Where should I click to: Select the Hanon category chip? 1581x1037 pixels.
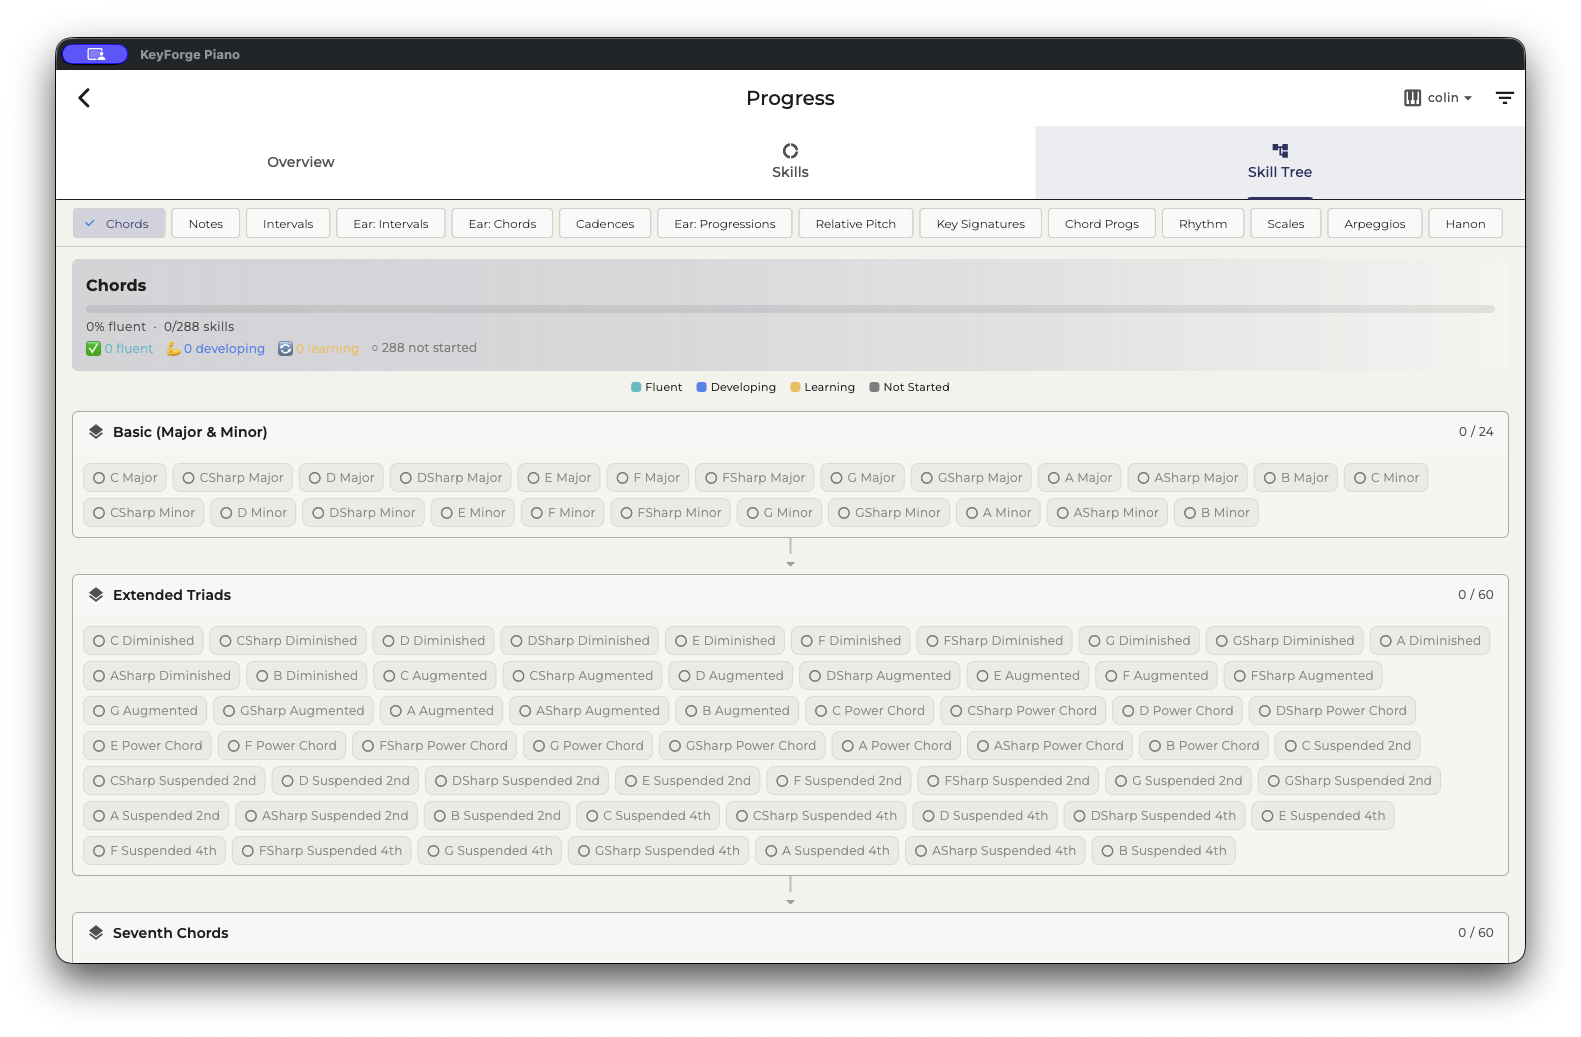pos(1466,224)
